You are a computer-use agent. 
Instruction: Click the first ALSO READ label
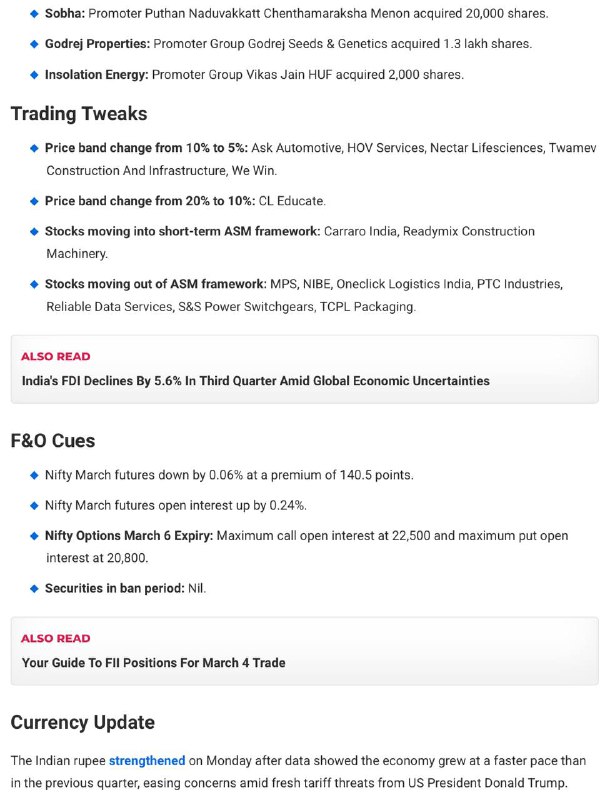pyautogui.click(x=56, y=357)
